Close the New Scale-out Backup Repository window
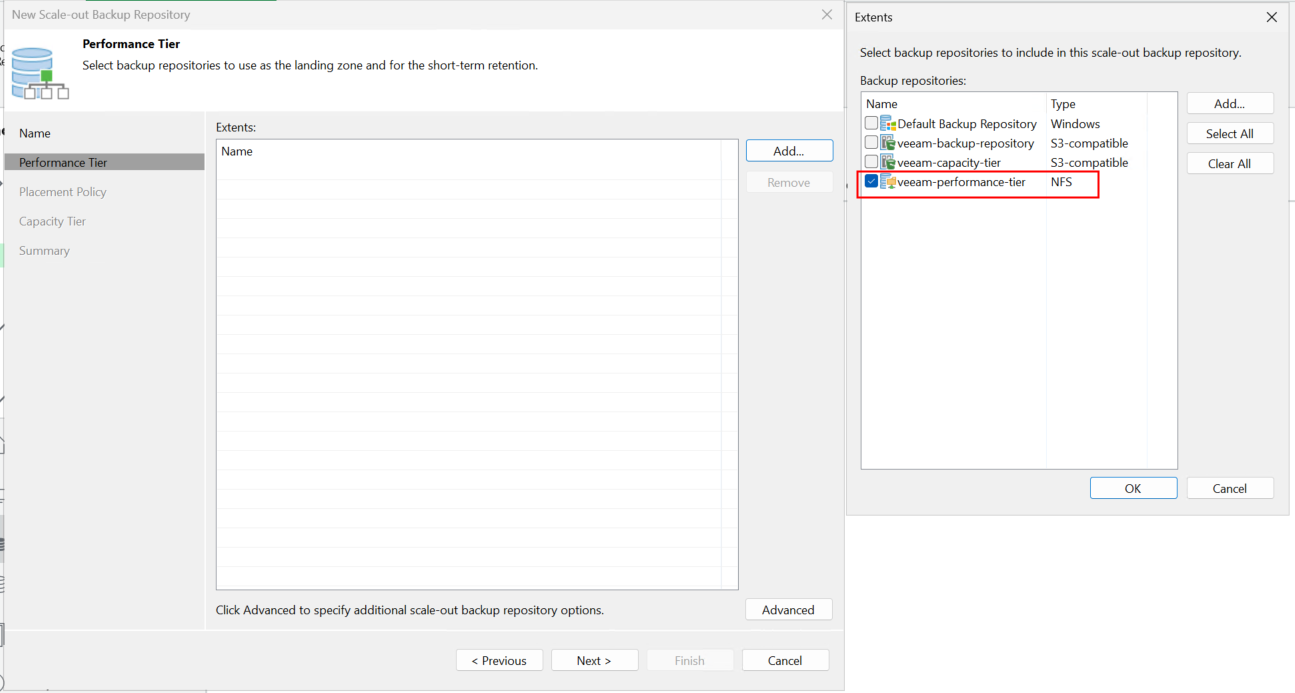This screenshot has width=1295, height=693. tap(826, 14)
